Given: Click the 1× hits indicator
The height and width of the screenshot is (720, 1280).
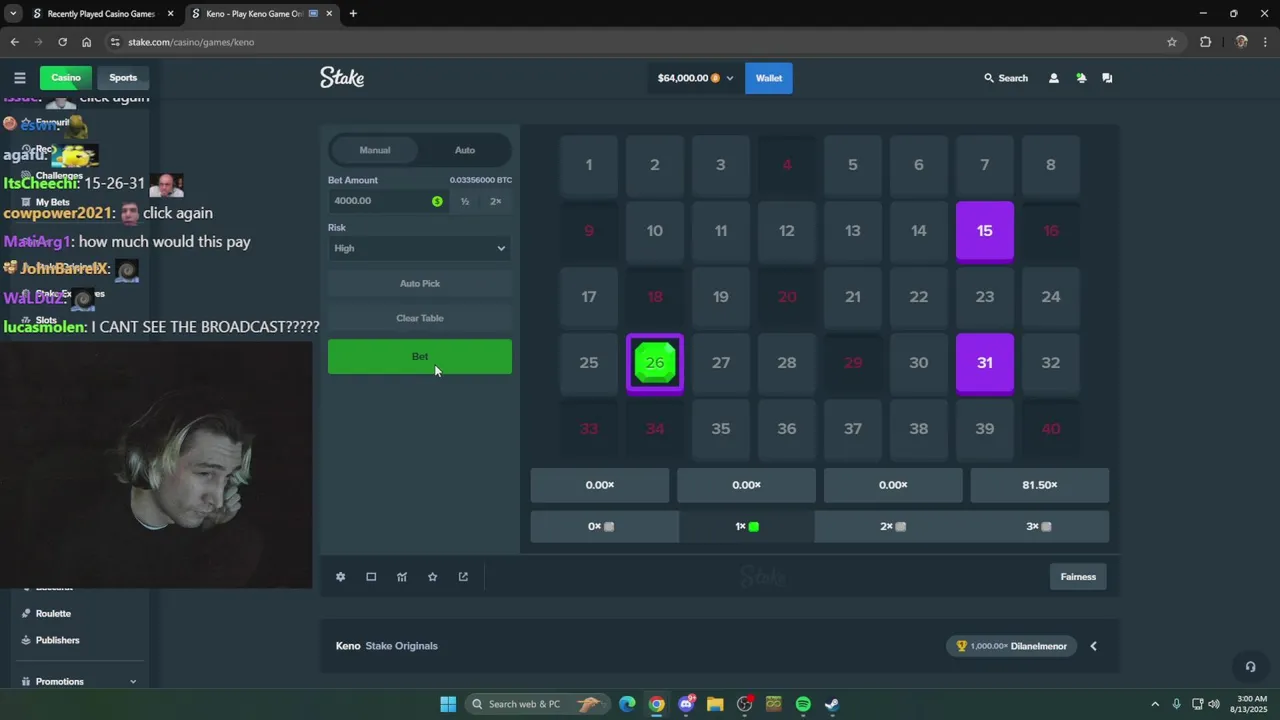Looking at the screenshot, I should (x=747, y=527).
